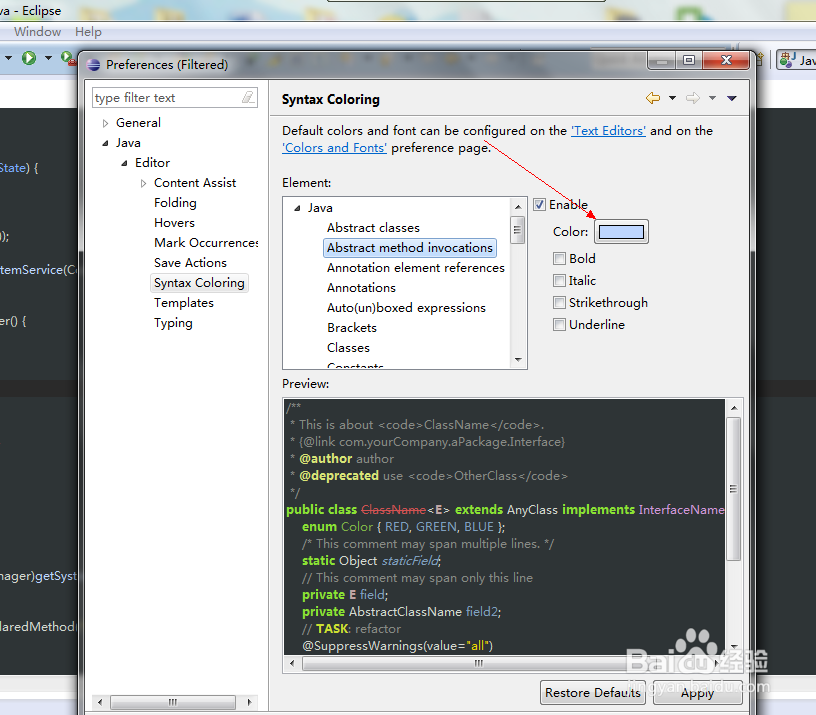Collapse the Editor tree node

click(124, 163)
